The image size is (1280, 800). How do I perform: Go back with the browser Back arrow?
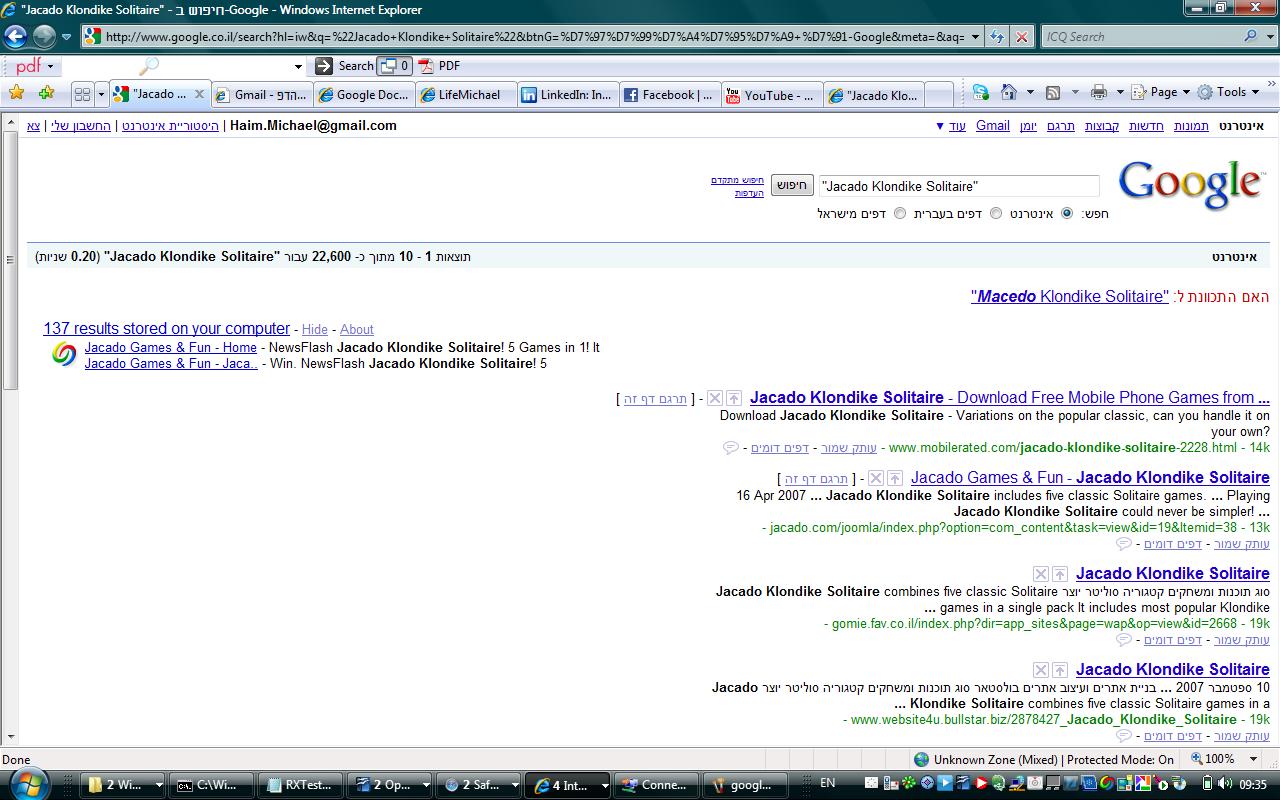tap(15, 37)
